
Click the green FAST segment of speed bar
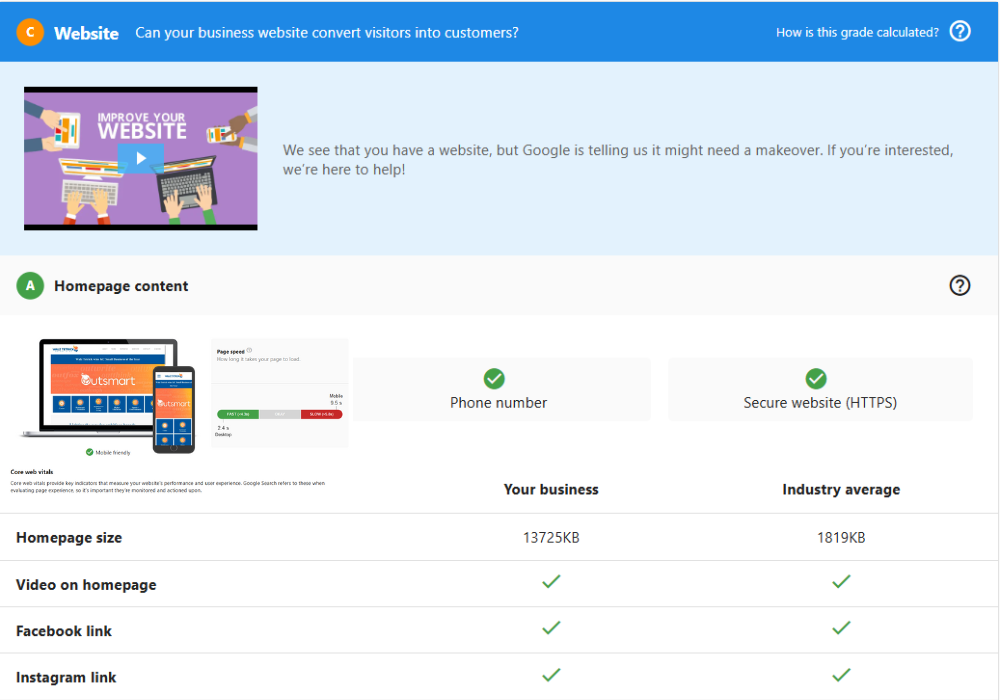[x=238, y=414]
